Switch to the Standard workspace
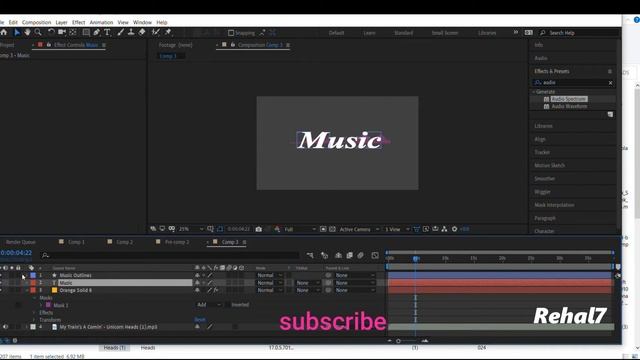 point(403,33)
